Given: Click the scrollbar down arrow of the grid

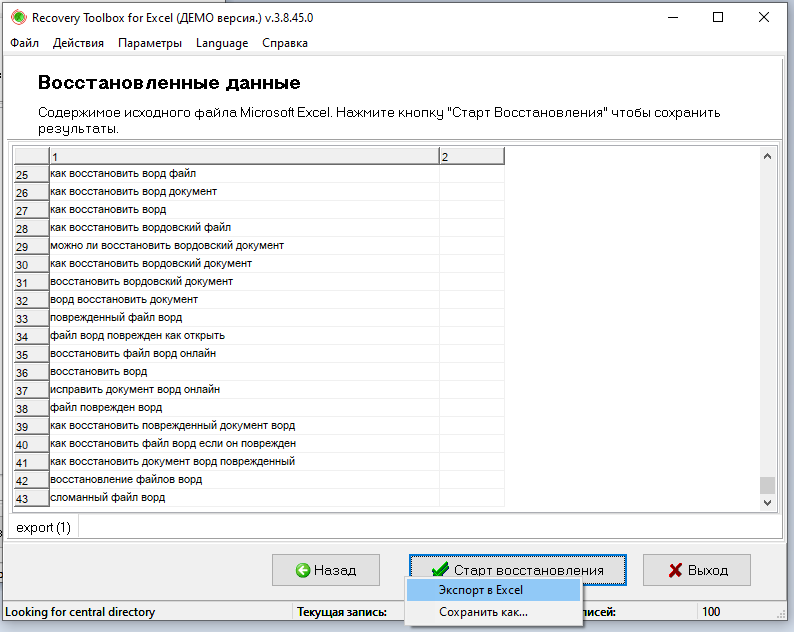Looking at the screenshot, I should click(767, 502).
